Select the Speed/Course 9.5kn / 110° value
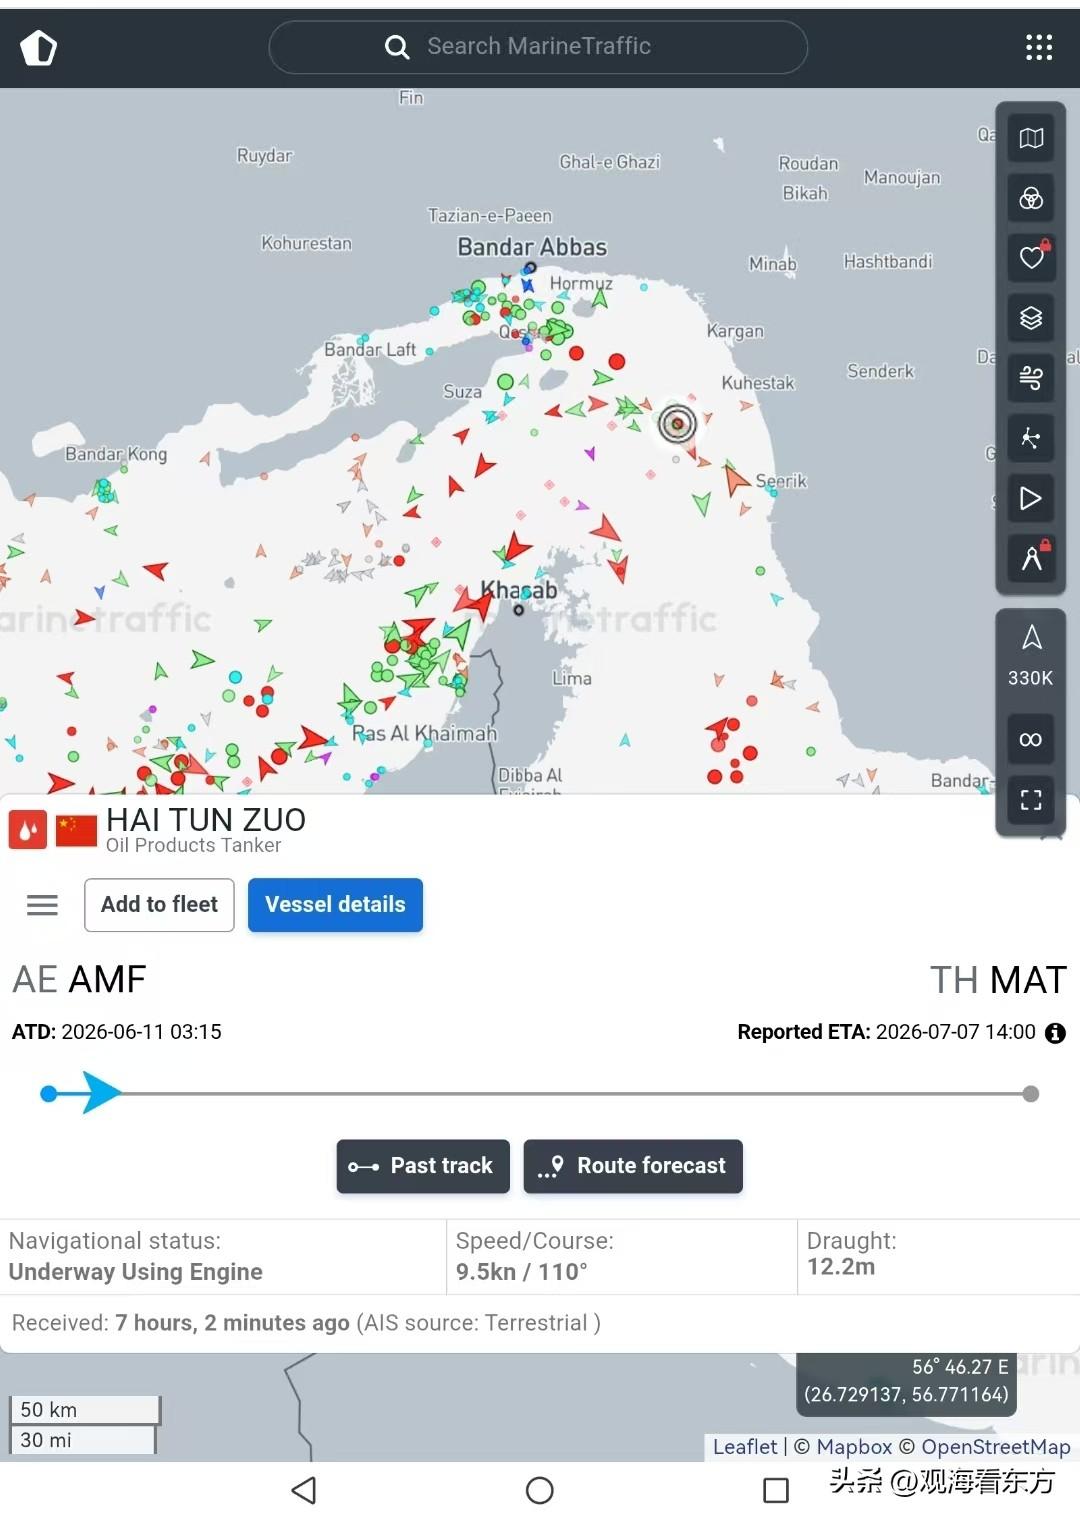 522,1272
